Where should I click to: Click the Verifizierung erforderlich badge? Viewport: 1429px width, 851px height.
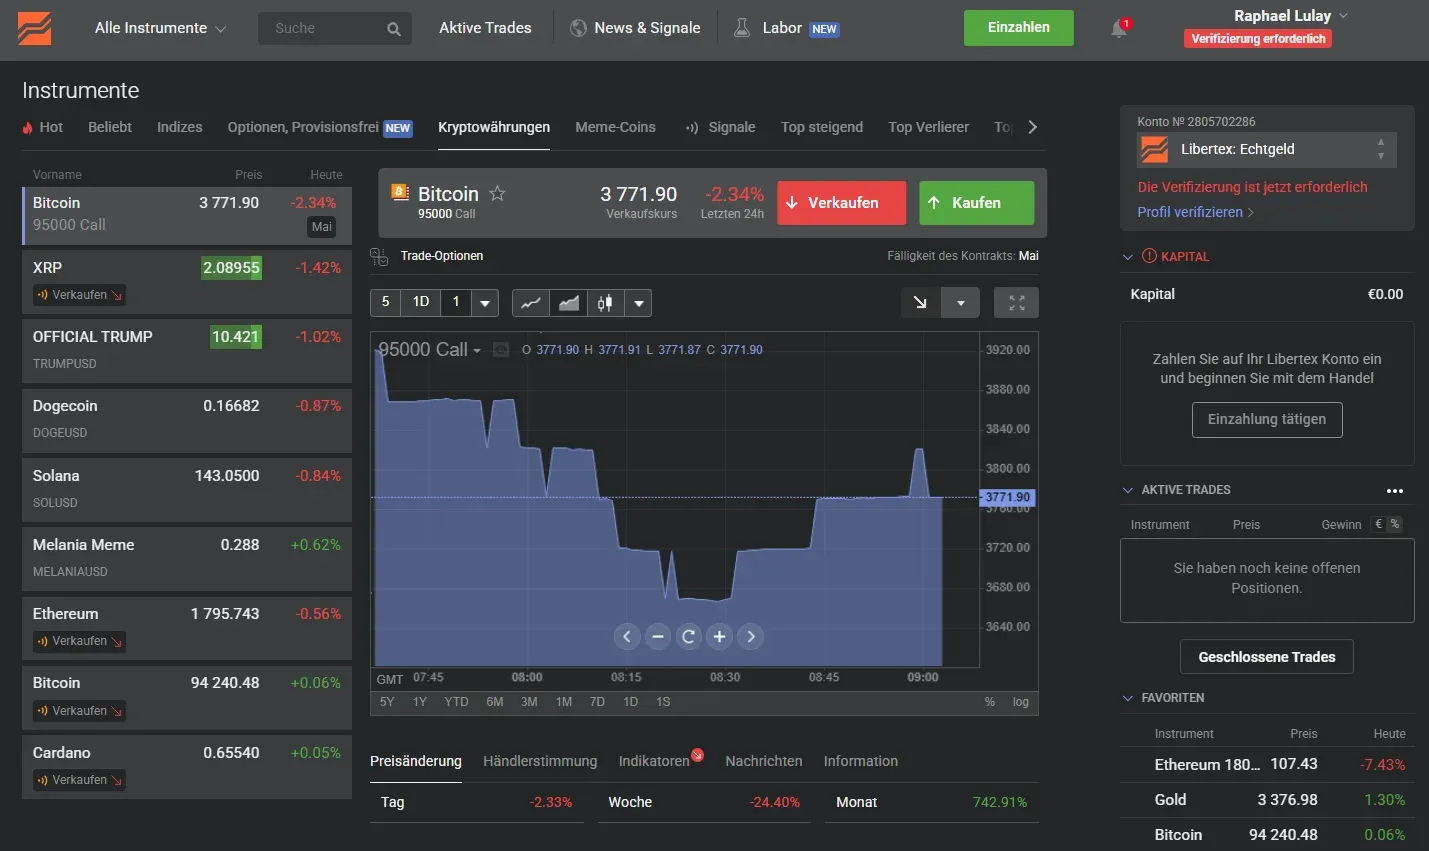pyautogui.click(x=1258, y=39)
